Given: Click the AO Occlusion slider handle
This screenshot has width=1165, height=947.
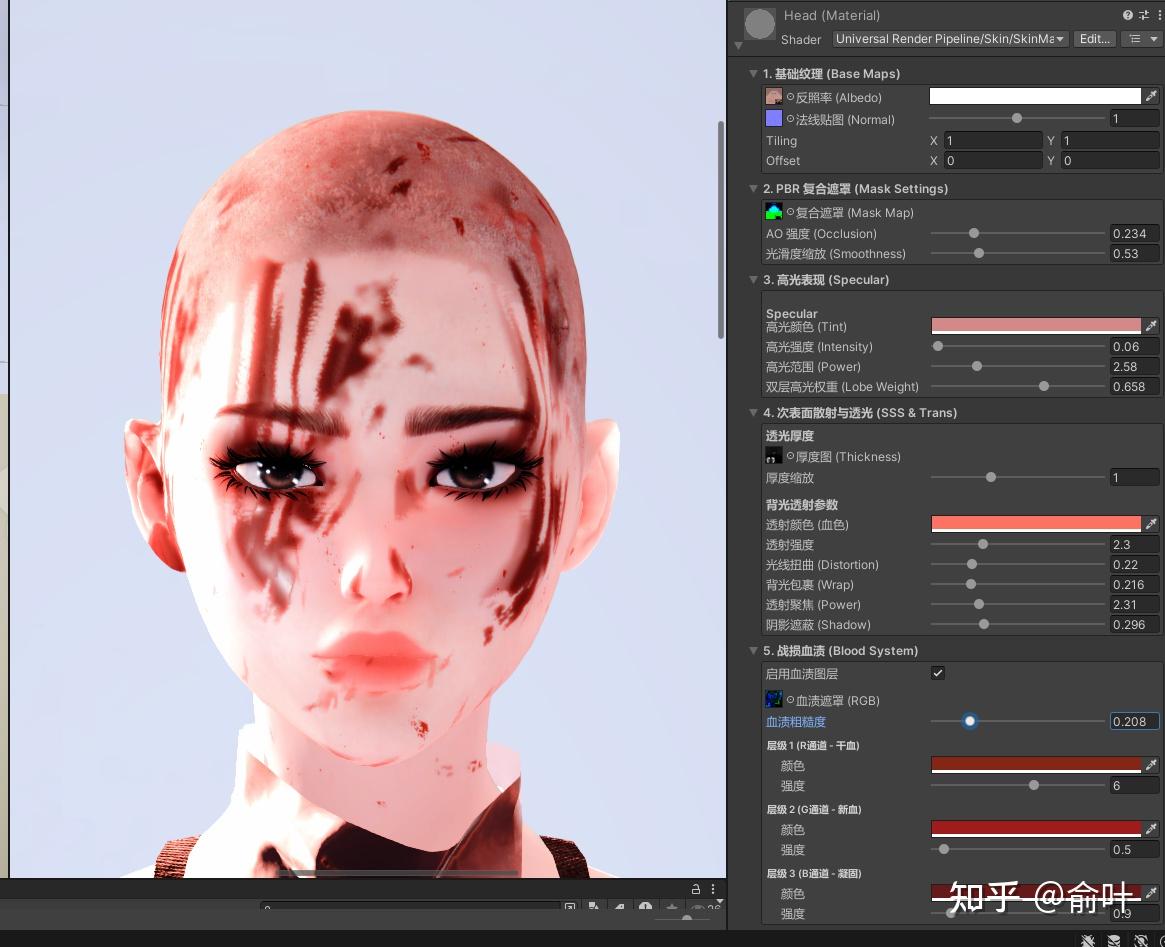Looking at the screenshot, I should click(x=974, y=233).
